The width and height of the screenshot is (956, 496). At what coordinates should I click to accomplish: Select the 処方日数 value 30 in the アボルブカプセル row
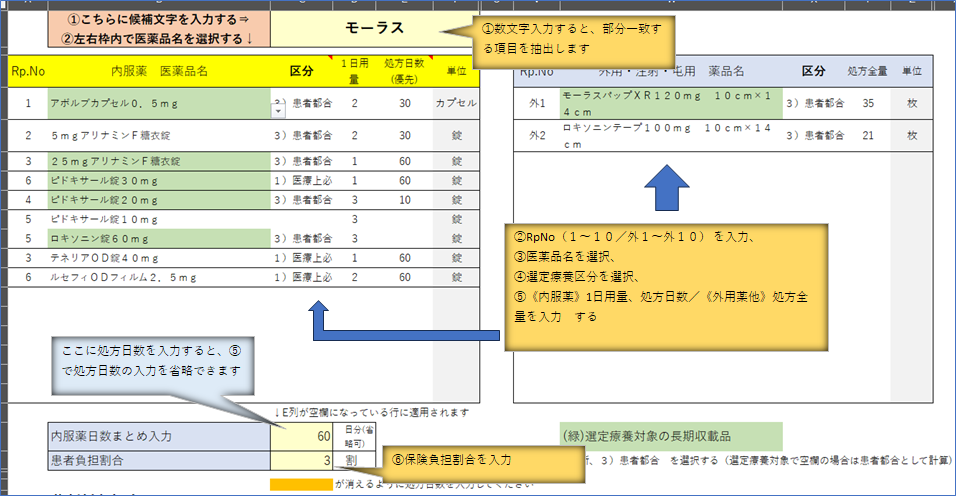[x=404, y=104]
